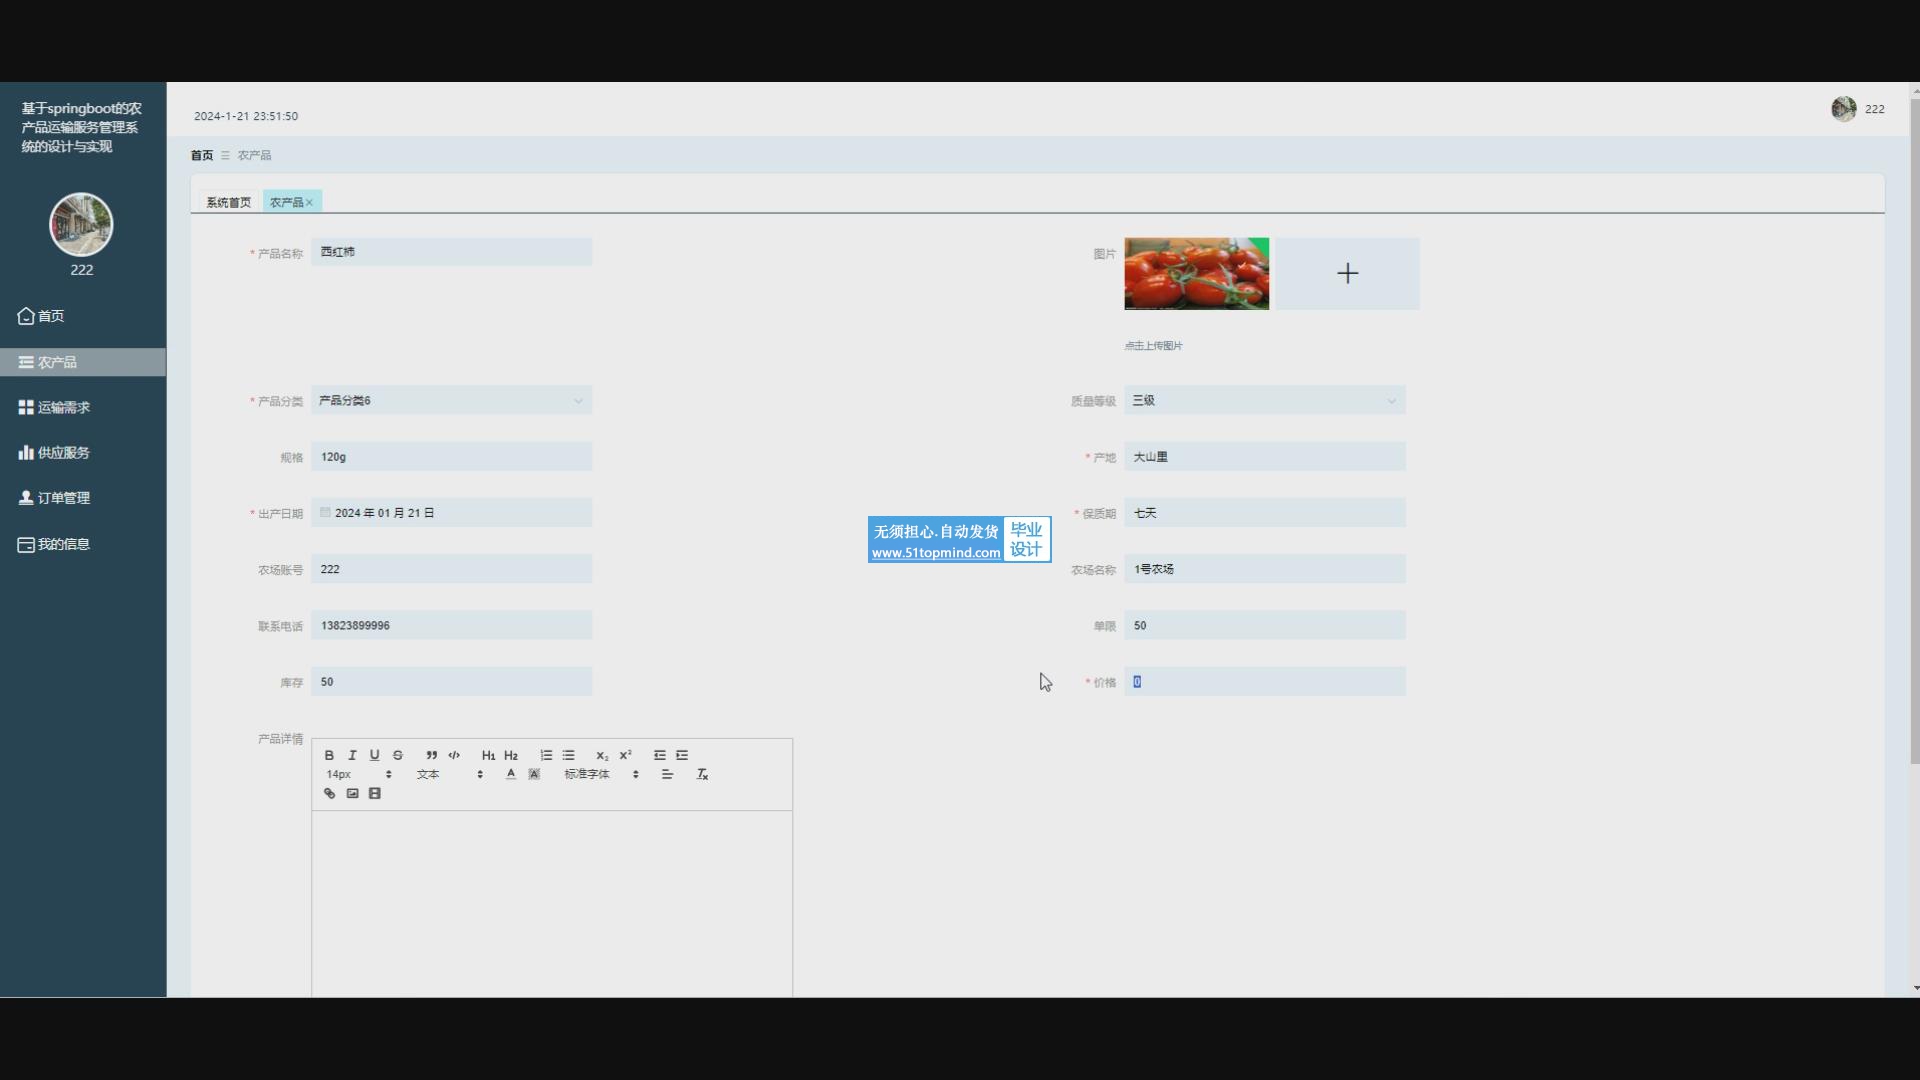Click the 联系电话 input field
This screenshot has width=1920, height=1080.
point(451,625)
